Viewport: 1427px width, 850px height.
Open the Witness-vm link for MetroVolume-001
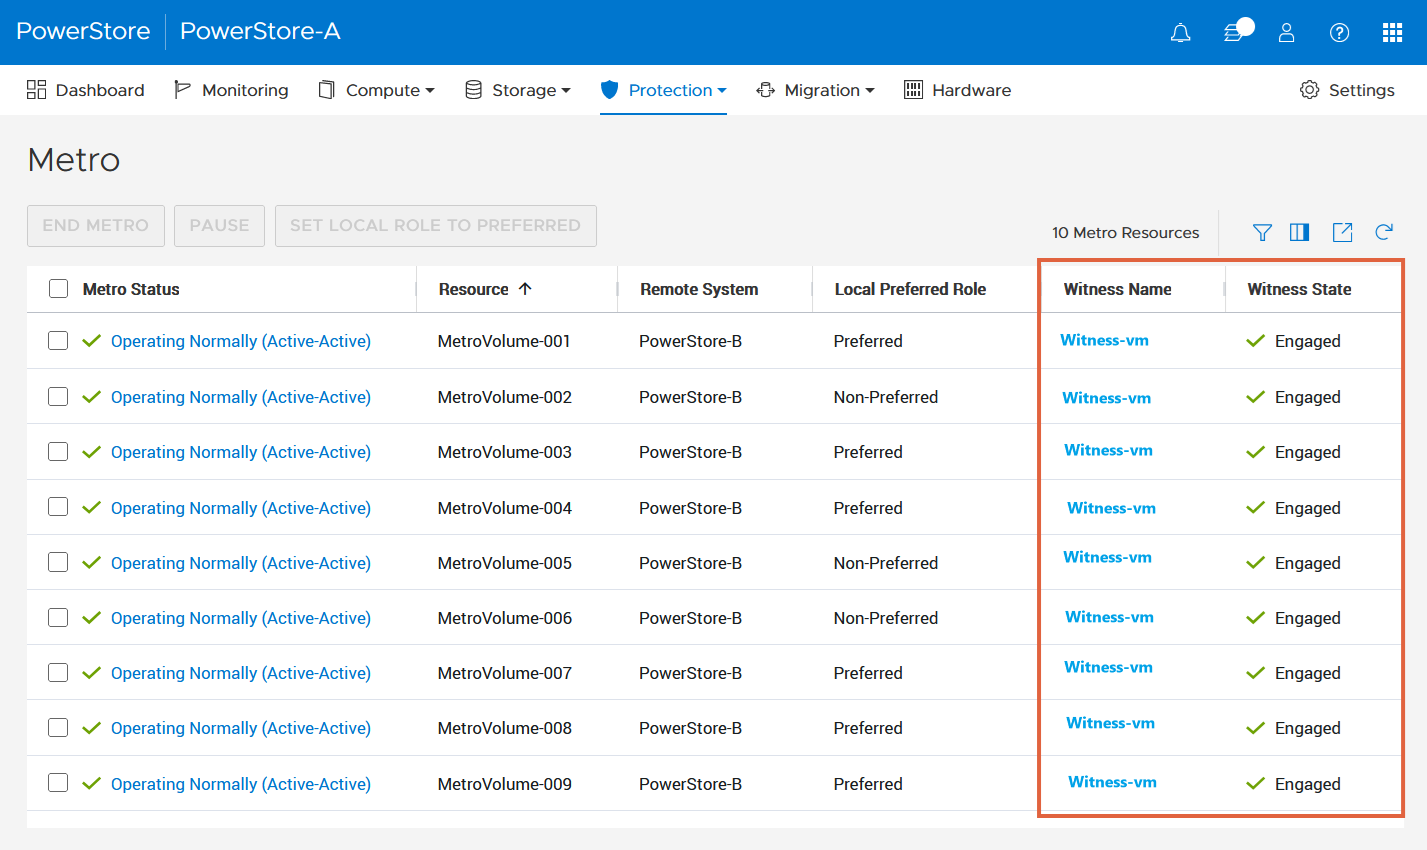click(x=1104, y=340)
